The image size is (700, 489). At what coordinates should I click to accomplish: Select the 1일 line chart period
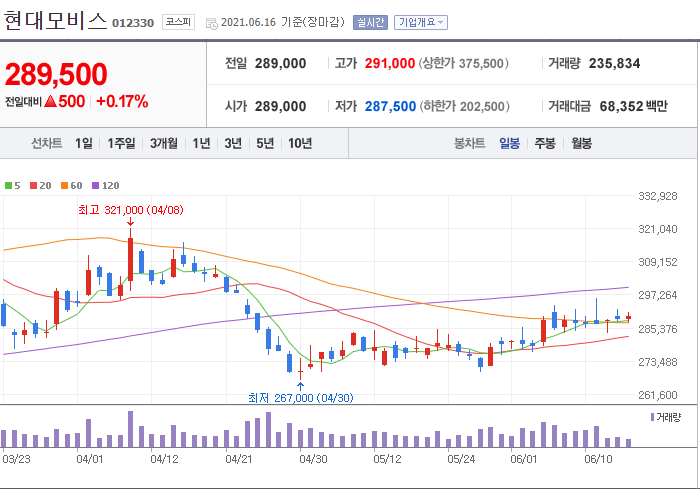click(x=83, y=143)
